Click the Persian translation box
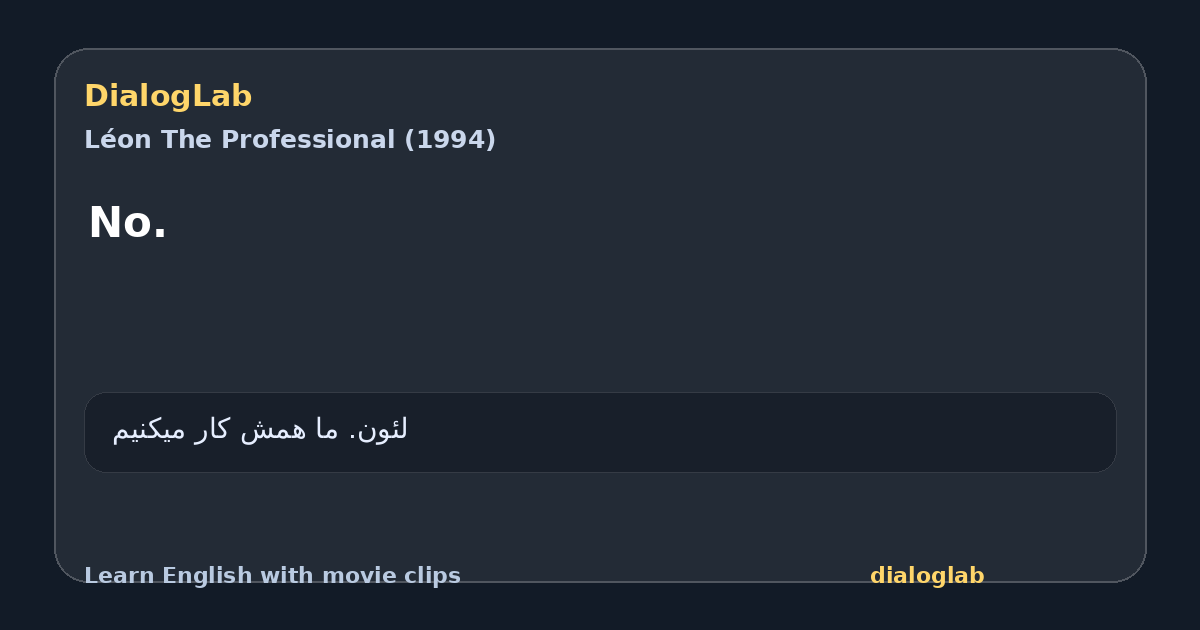The height and width of the screenshot is (630, 1200). pyautogui.click(x=600, y=432)
